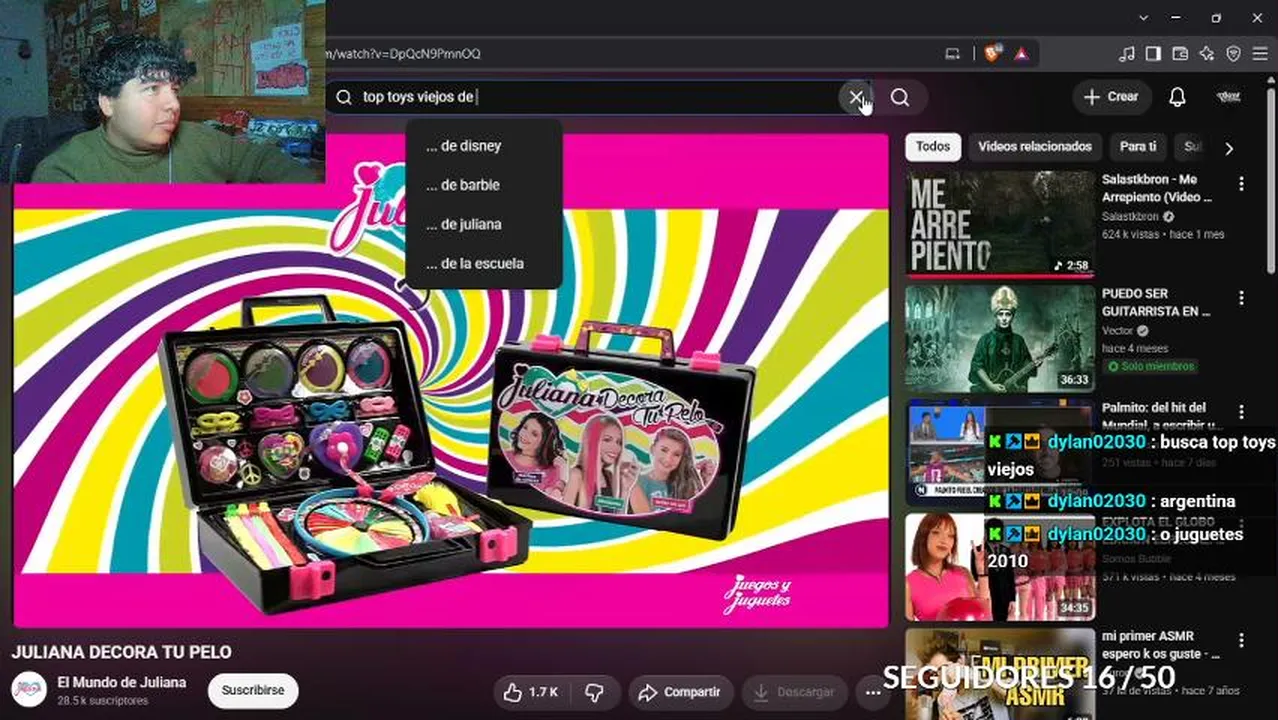1278x720 pixels.
Task: Open the account avatar menu
Action: (1228, 97)
